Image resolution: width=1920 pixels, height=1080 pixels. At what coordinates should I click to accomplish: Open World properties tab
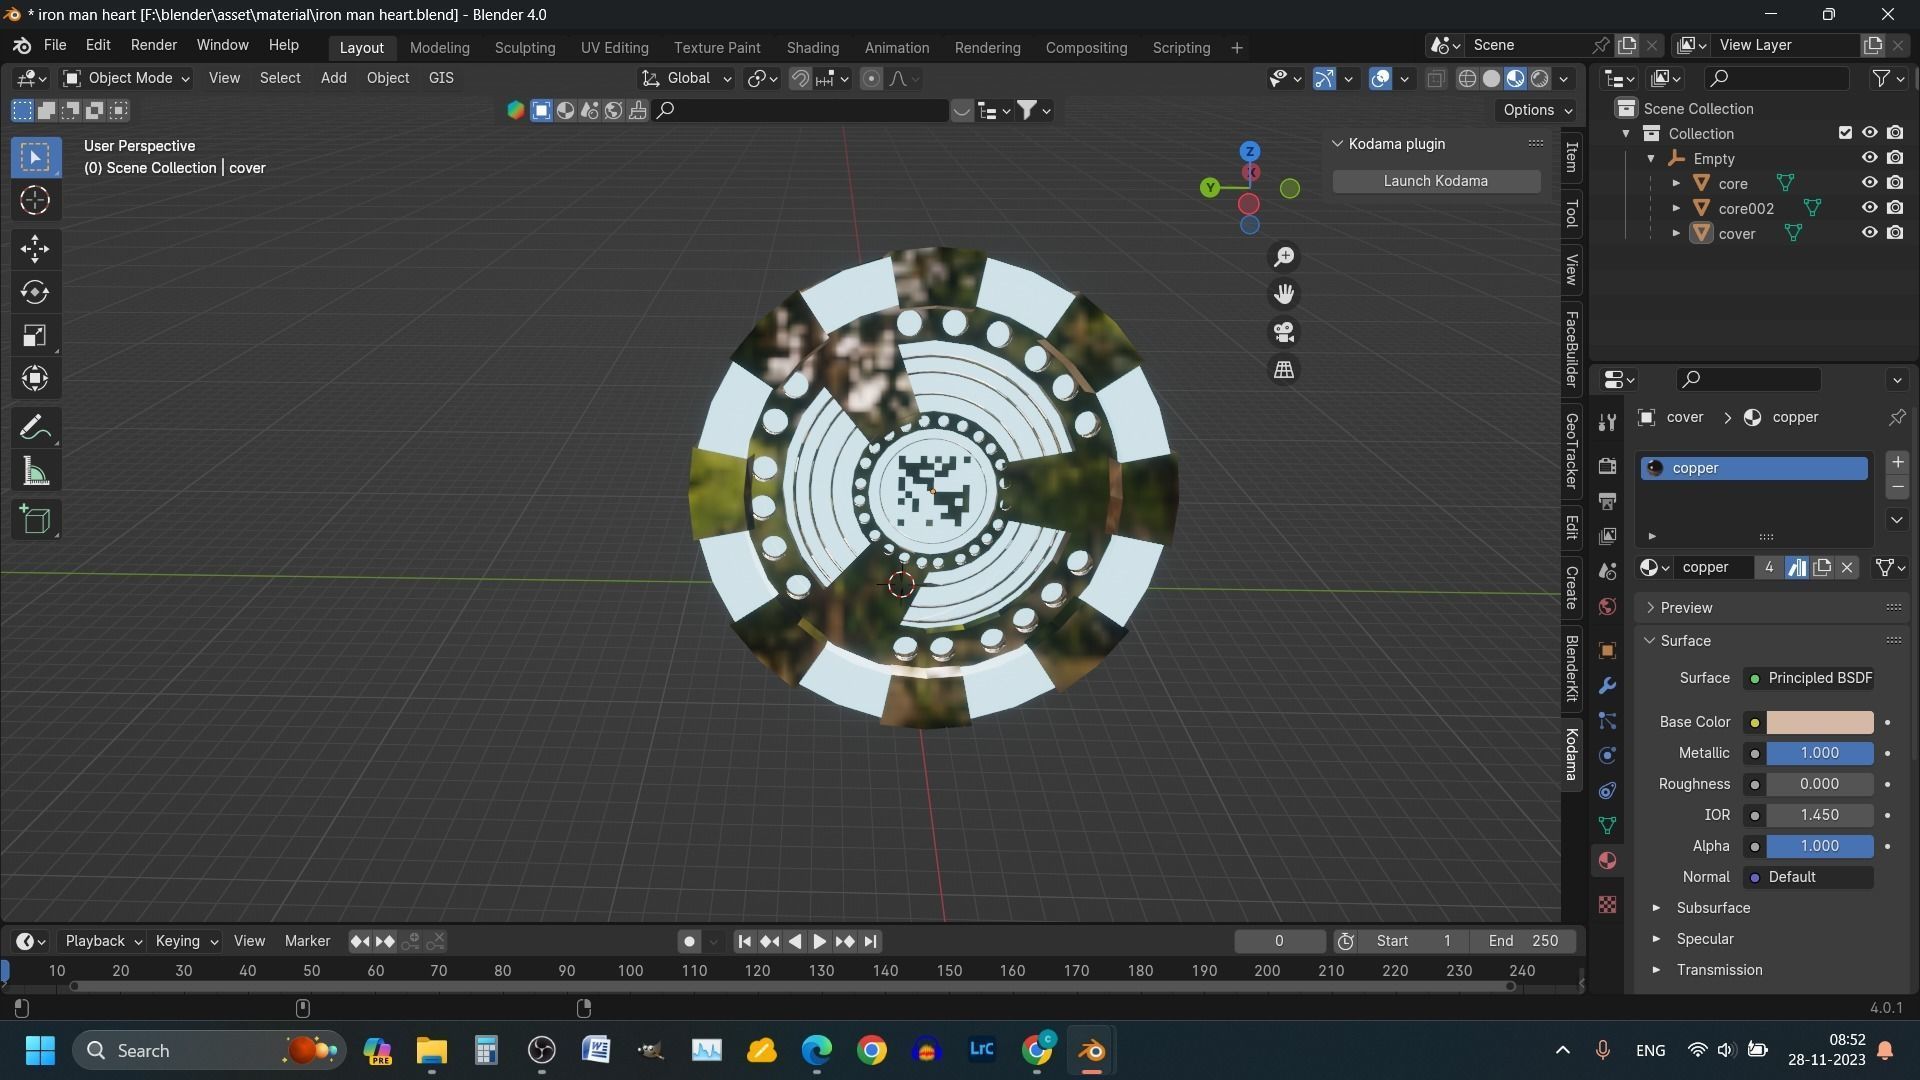point(1607,607)
